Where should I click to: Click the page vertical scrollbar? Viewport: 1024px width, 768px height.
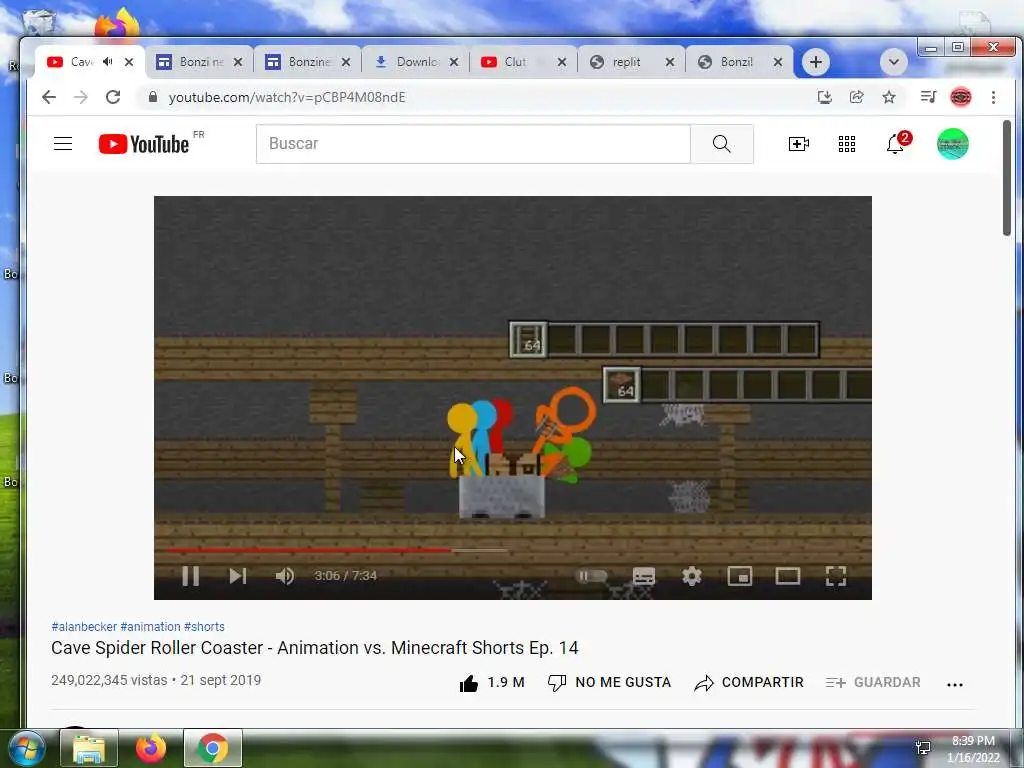point(1007,178)
